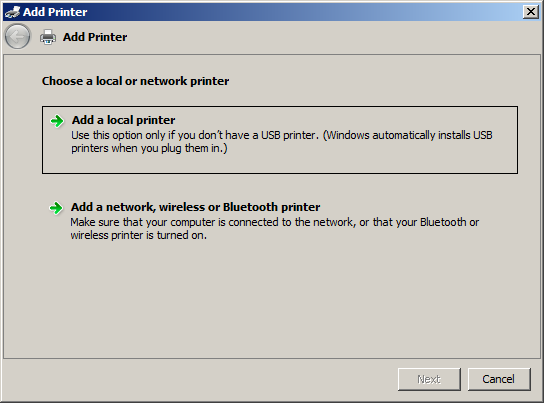Click blank area below the network option
This screenshot has height=403, width=544.
click(271, 298)
